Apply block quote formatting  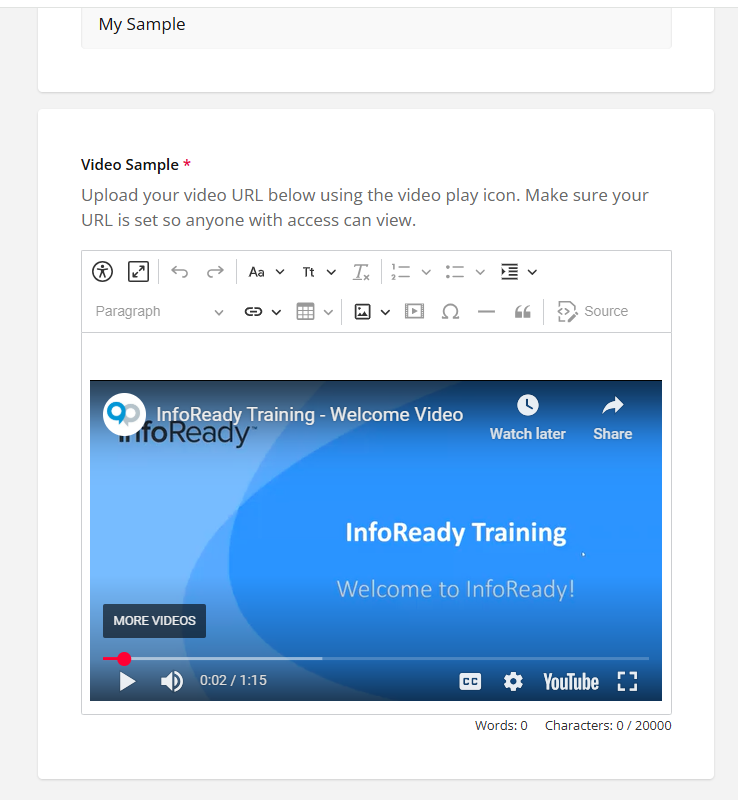click(x=523, y=311)
